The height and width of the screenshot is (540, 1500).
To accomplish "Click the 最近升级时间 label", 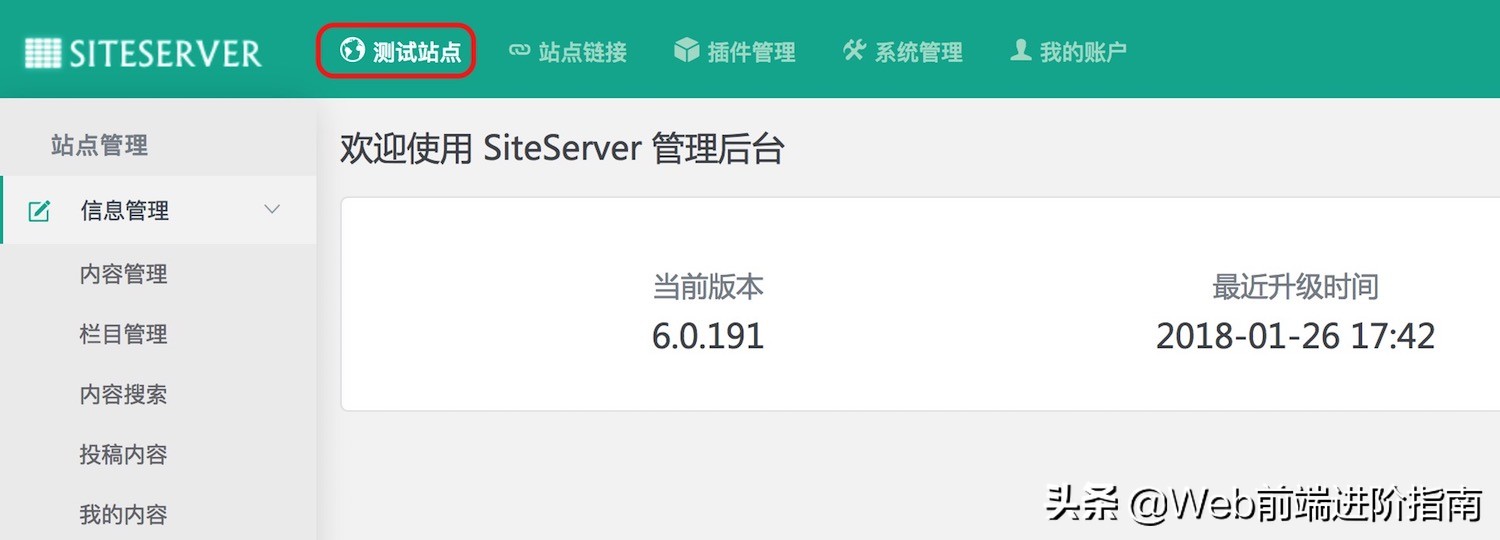I will point(1296,287).
